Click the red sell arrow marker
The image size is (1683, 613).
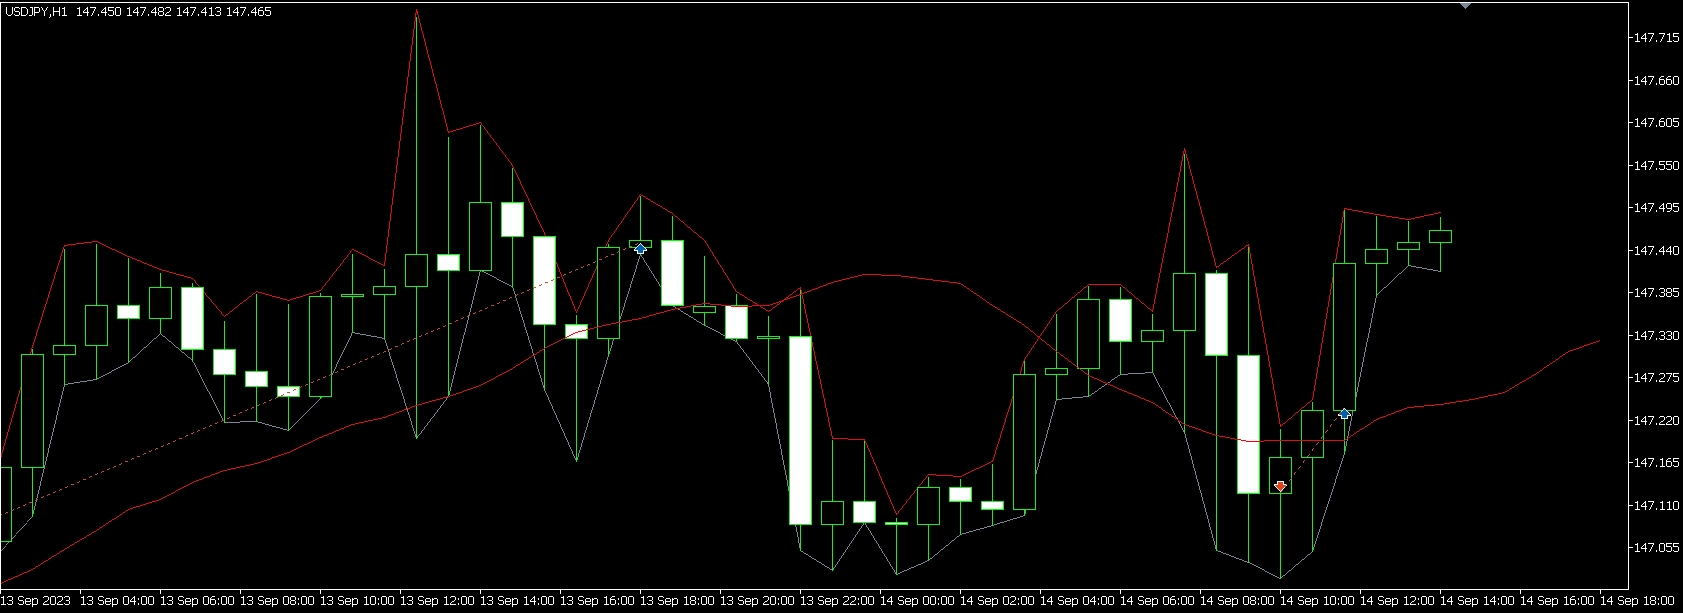tap(1280, 486)
